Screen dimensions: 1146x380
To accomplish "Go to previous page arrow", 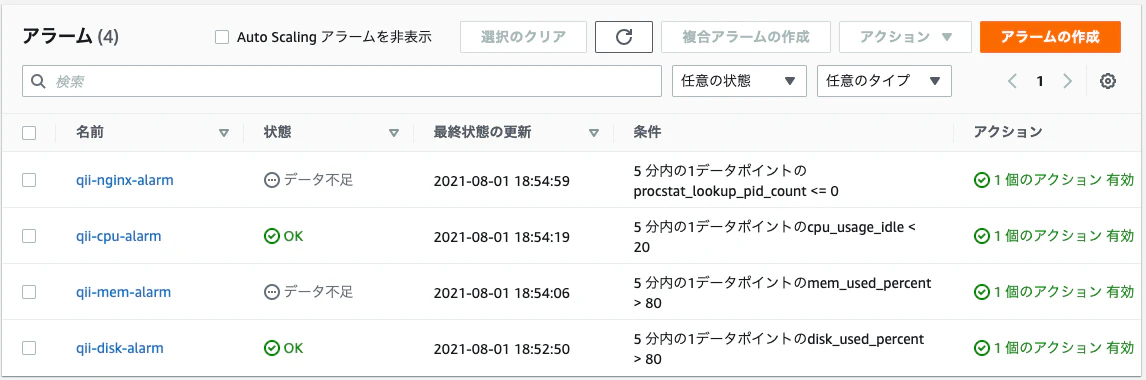I will click(1012, 81).
